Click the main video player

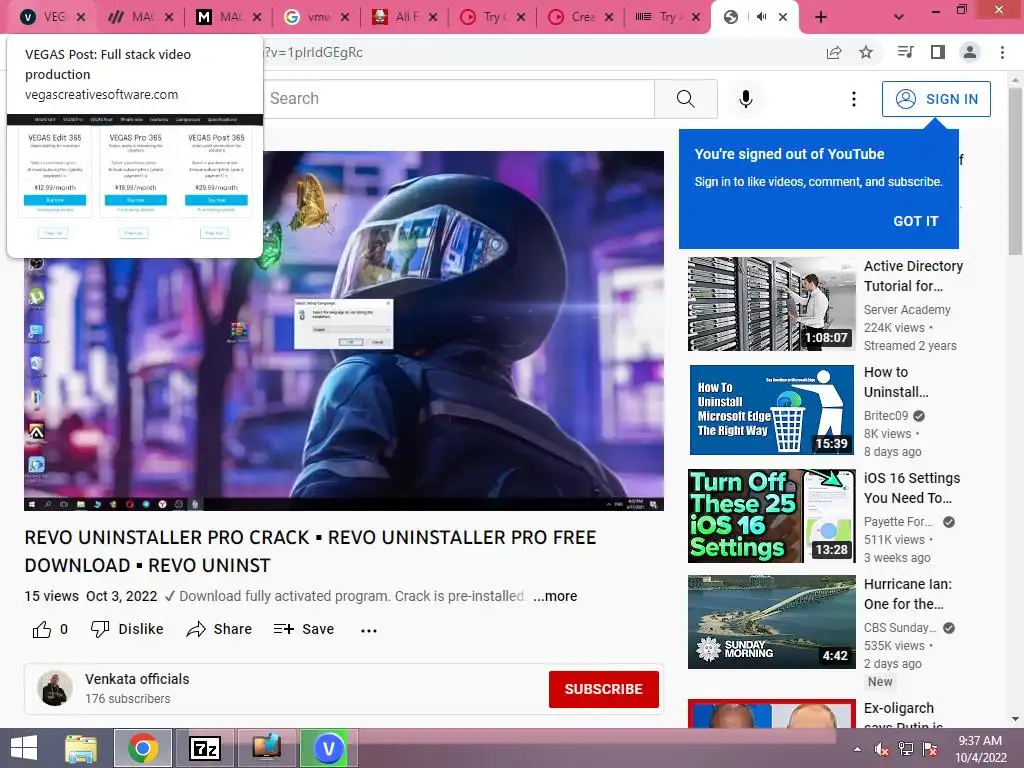click(x=344, y=330)
